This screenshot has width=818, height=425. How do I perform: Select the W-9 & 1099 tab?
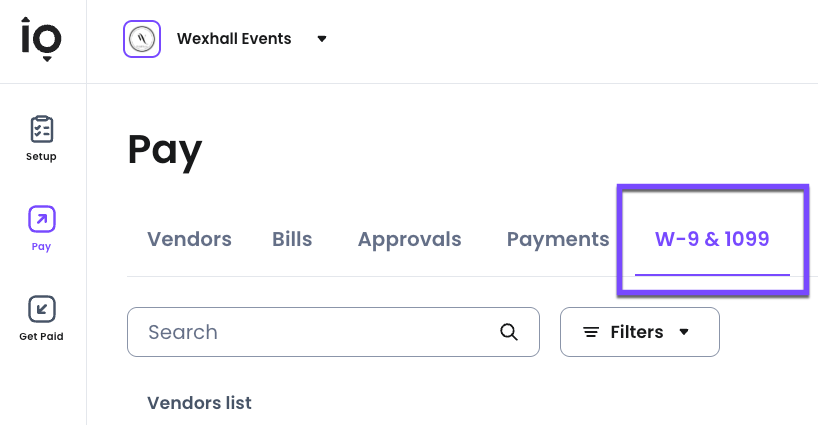(712, 240)
